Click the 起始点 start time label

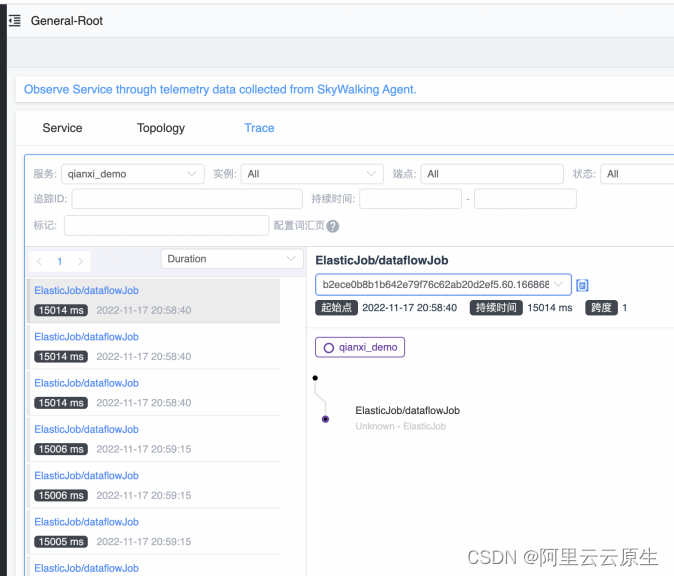[337, 308]
